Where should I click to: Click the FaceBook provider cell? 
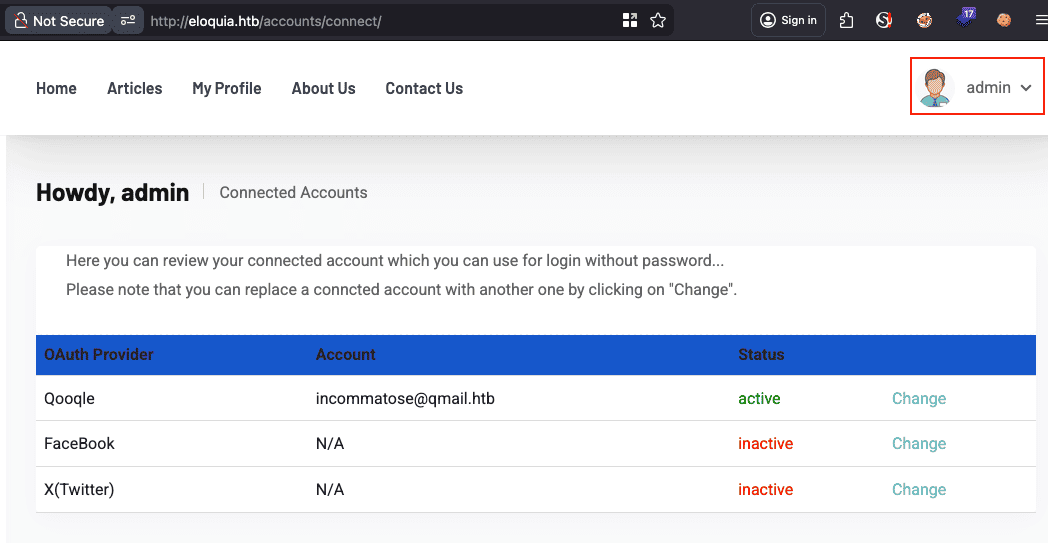(80, 443)
